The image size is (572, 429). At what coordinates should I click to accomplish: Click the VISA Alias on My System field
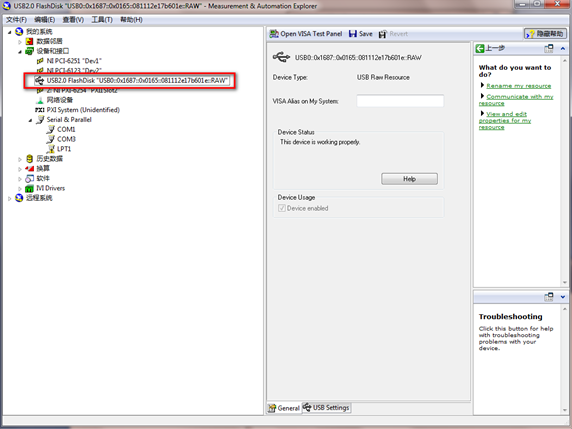click(x=400, y=101)
